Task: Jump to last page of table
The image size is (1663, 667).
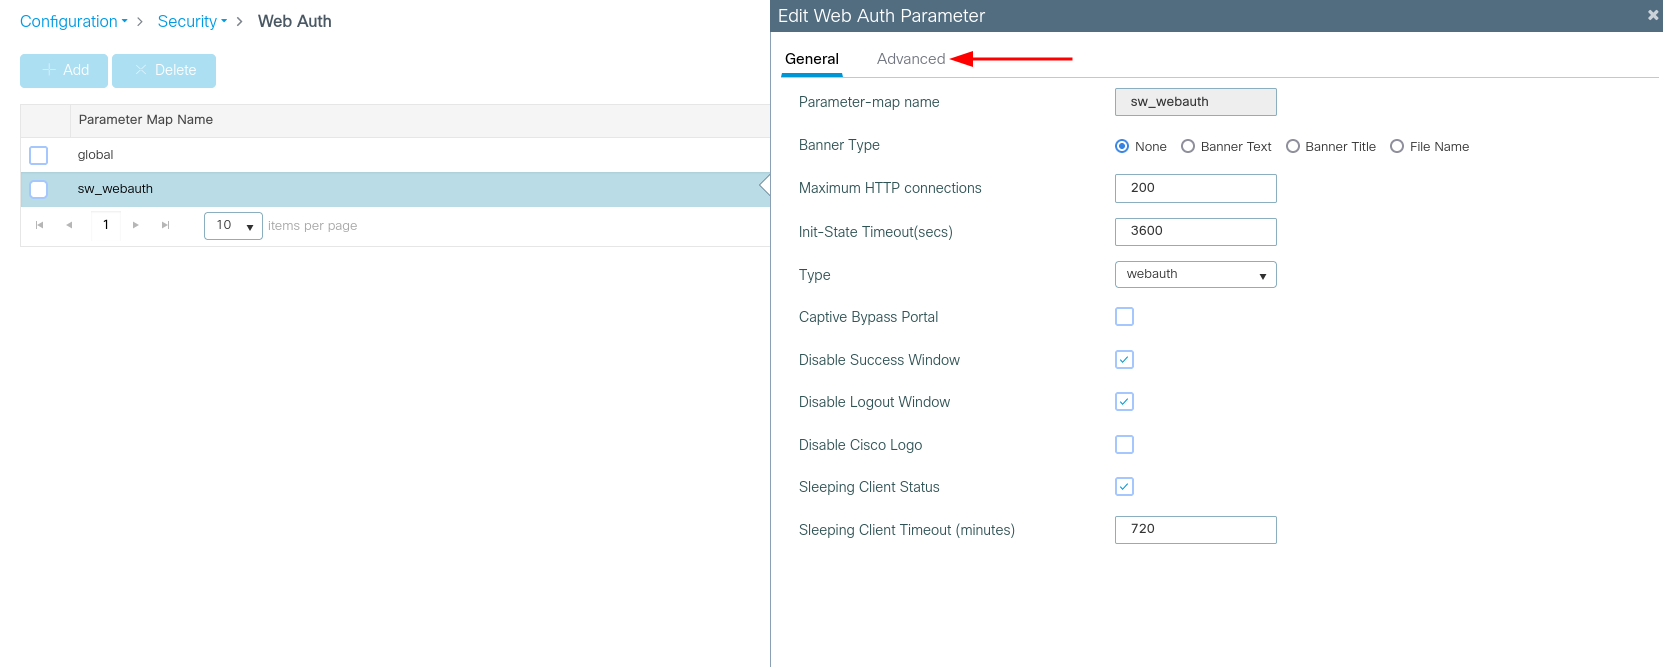Action: [165, 225]
